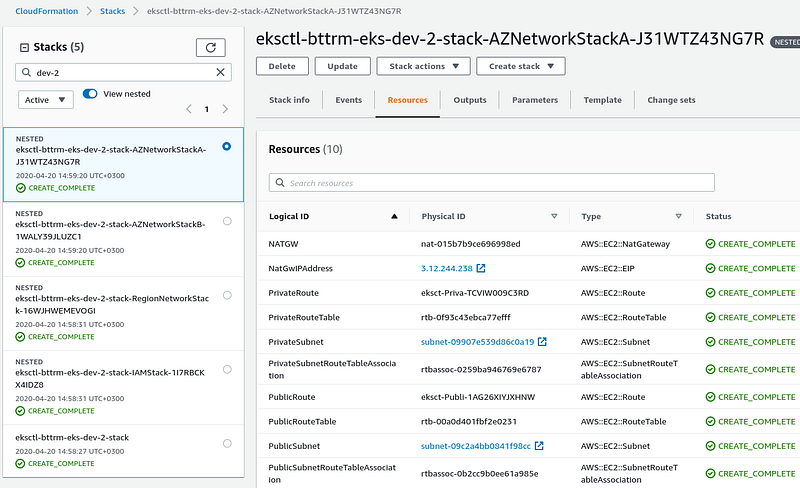The image size is (800, 488).
Task: Open the 3.12.244.238 EIP link
Action: [x=447, y=269]
